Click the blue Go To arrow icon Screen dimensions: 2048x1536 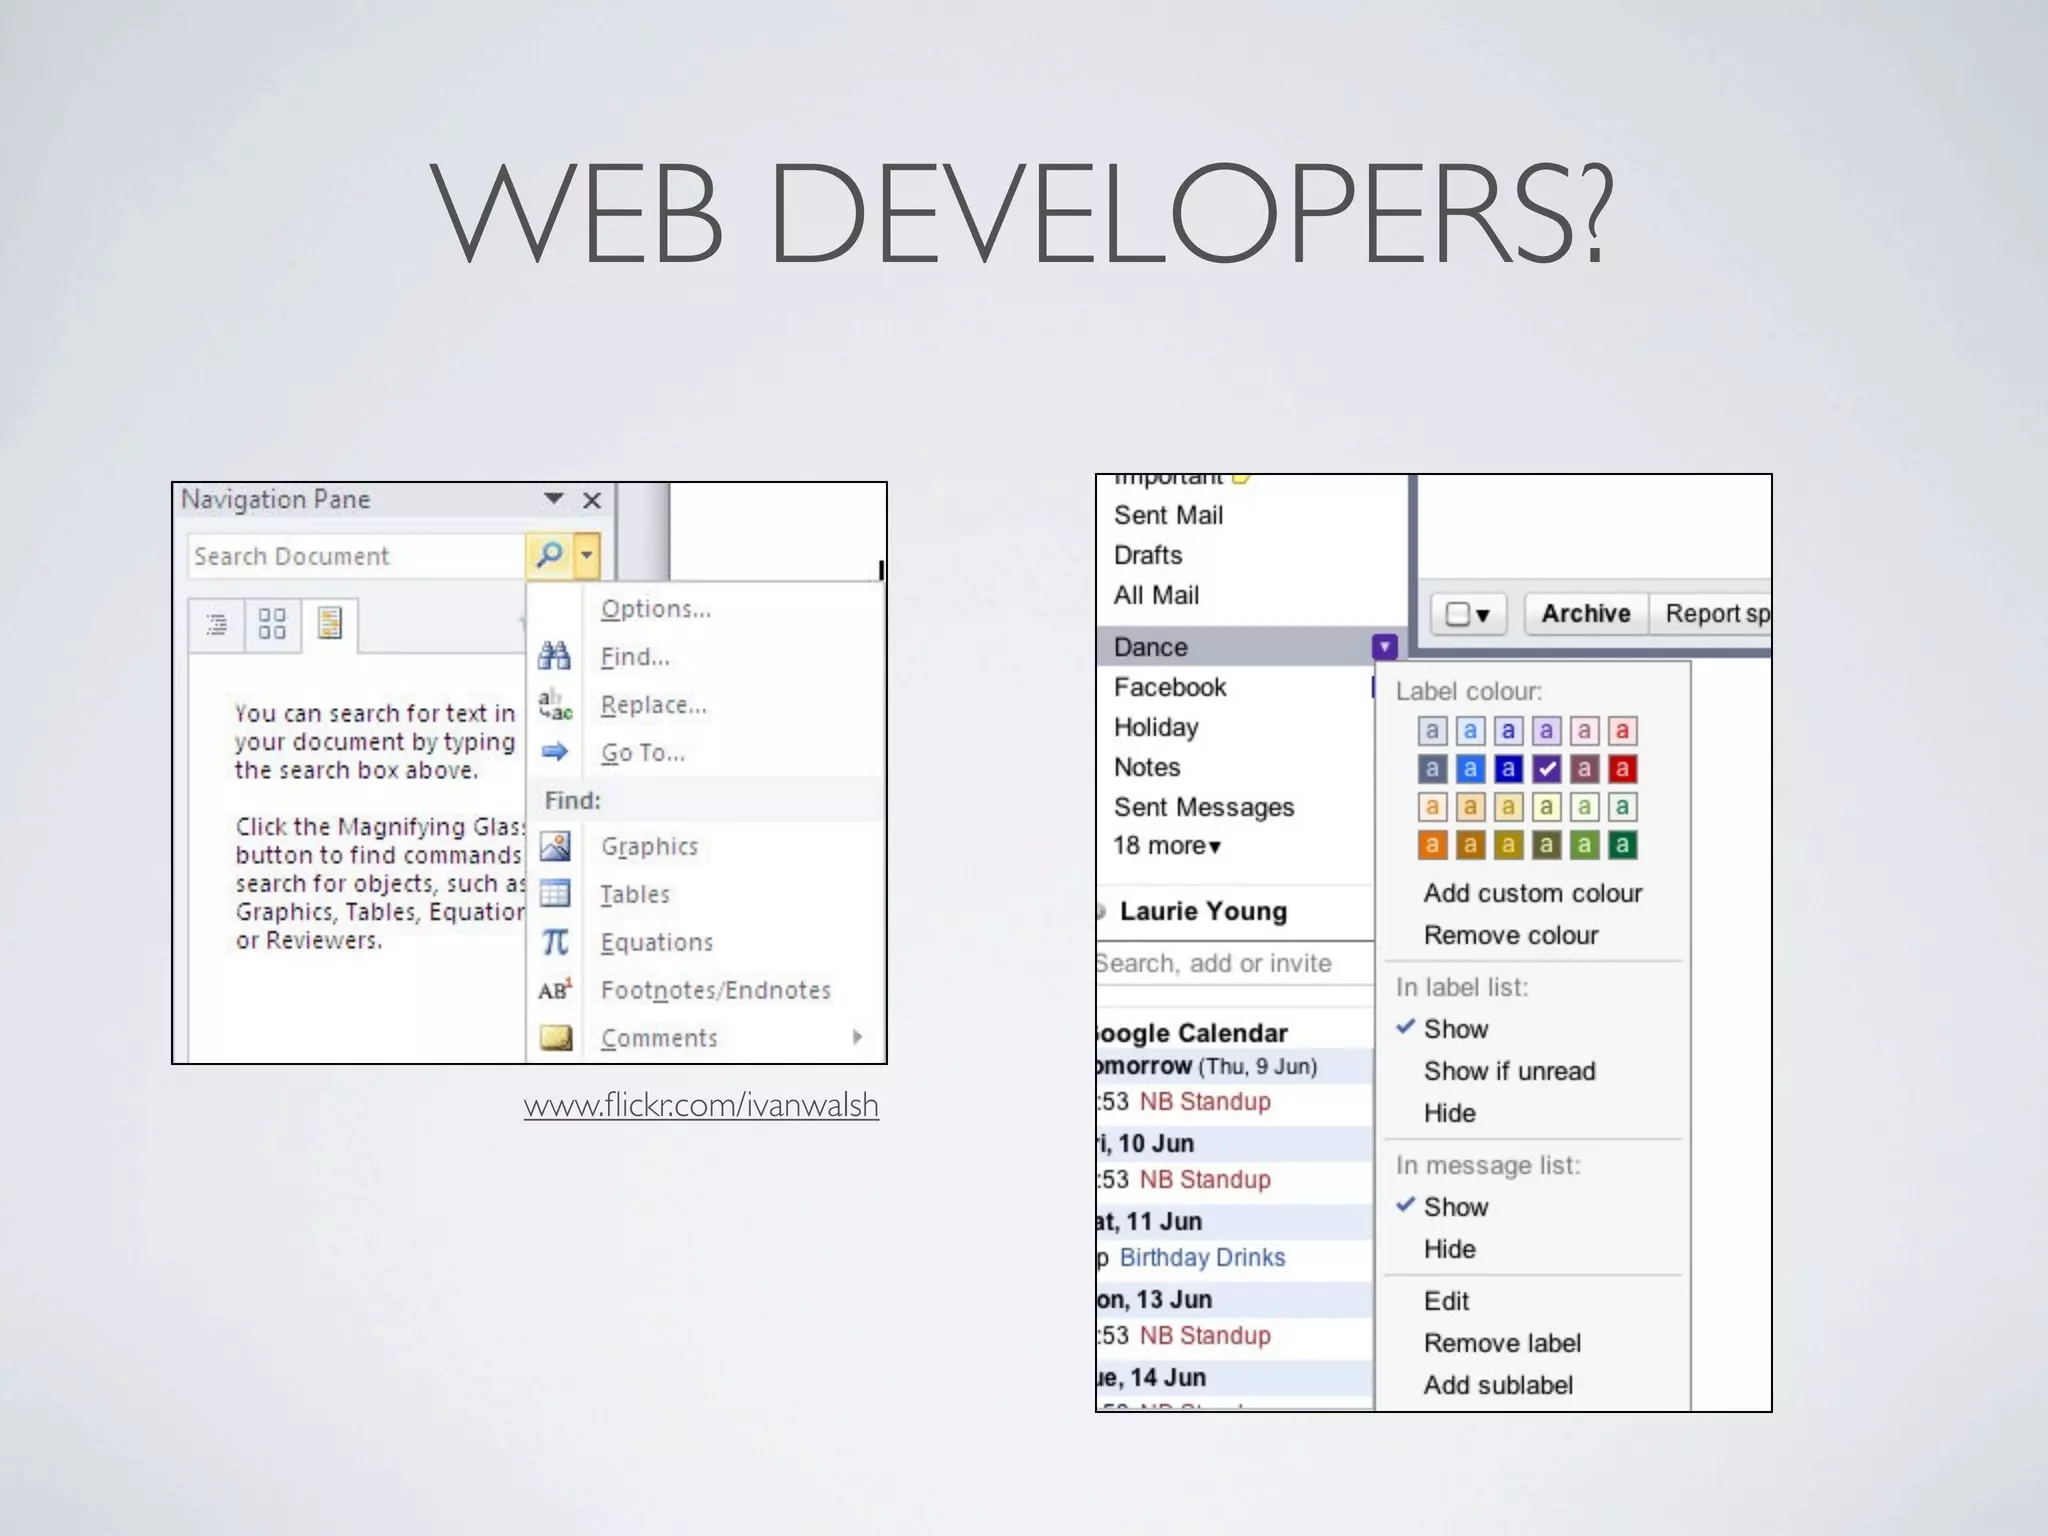click(555, 752)
